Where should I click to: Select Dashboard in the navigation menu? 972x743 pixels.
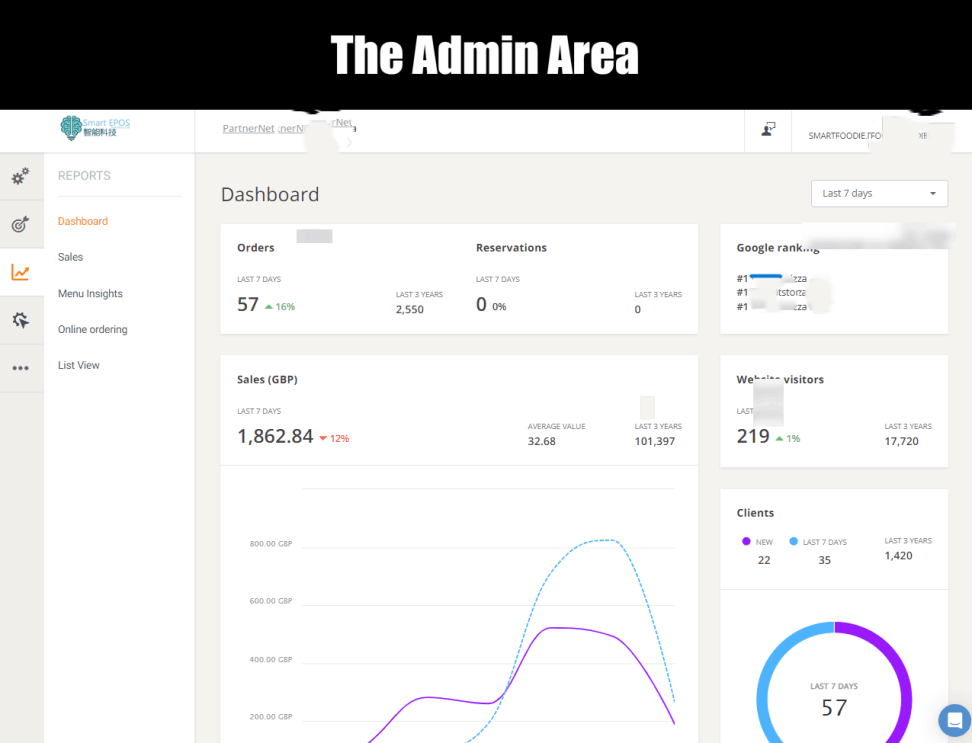point(82,221)
